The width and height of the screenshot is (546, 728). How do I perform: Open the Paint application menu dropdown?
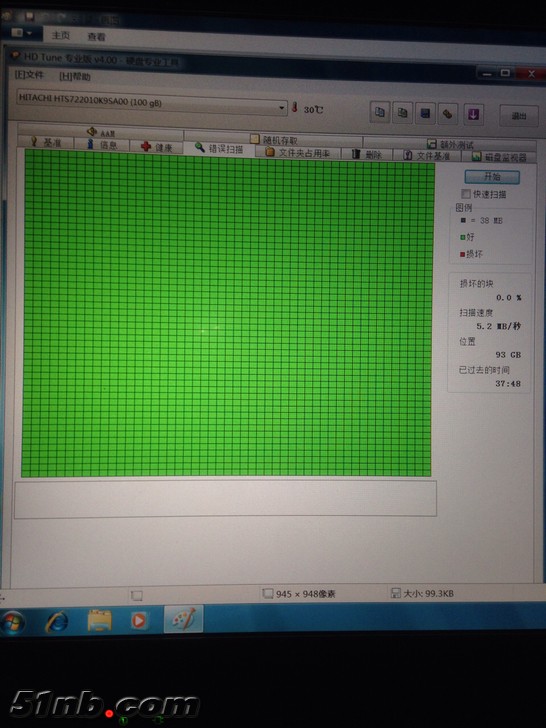click(22, 33)
